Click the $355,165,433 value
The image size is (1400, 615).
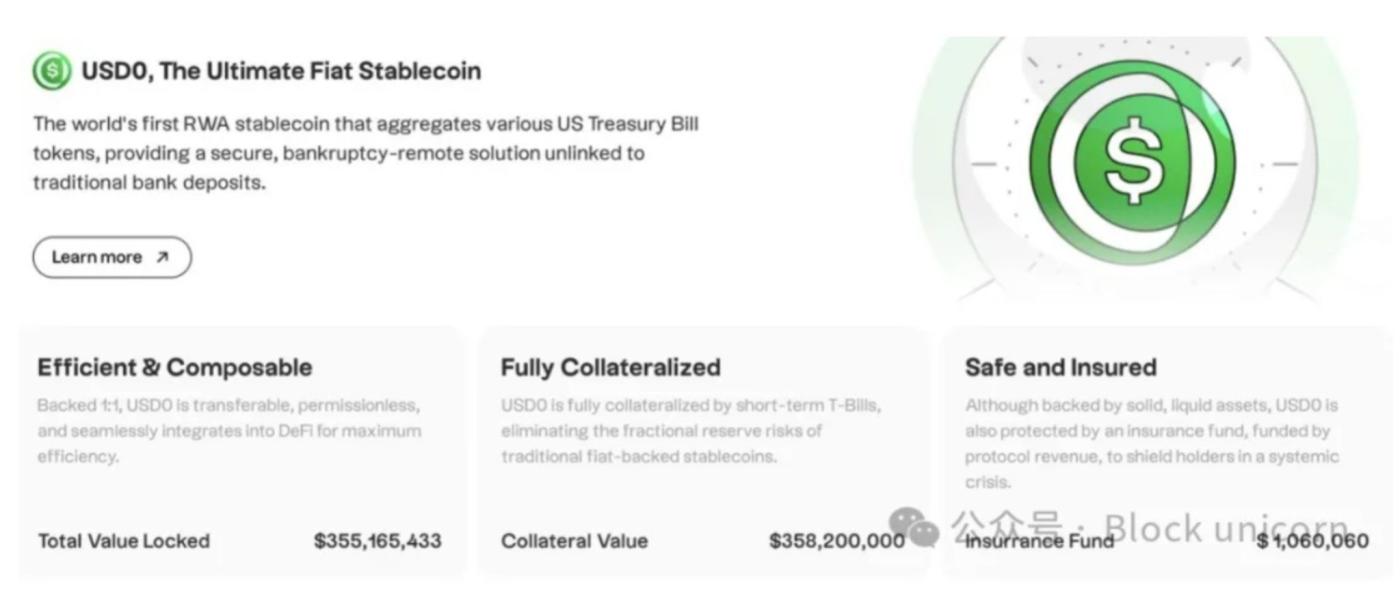tap(377, 541)
